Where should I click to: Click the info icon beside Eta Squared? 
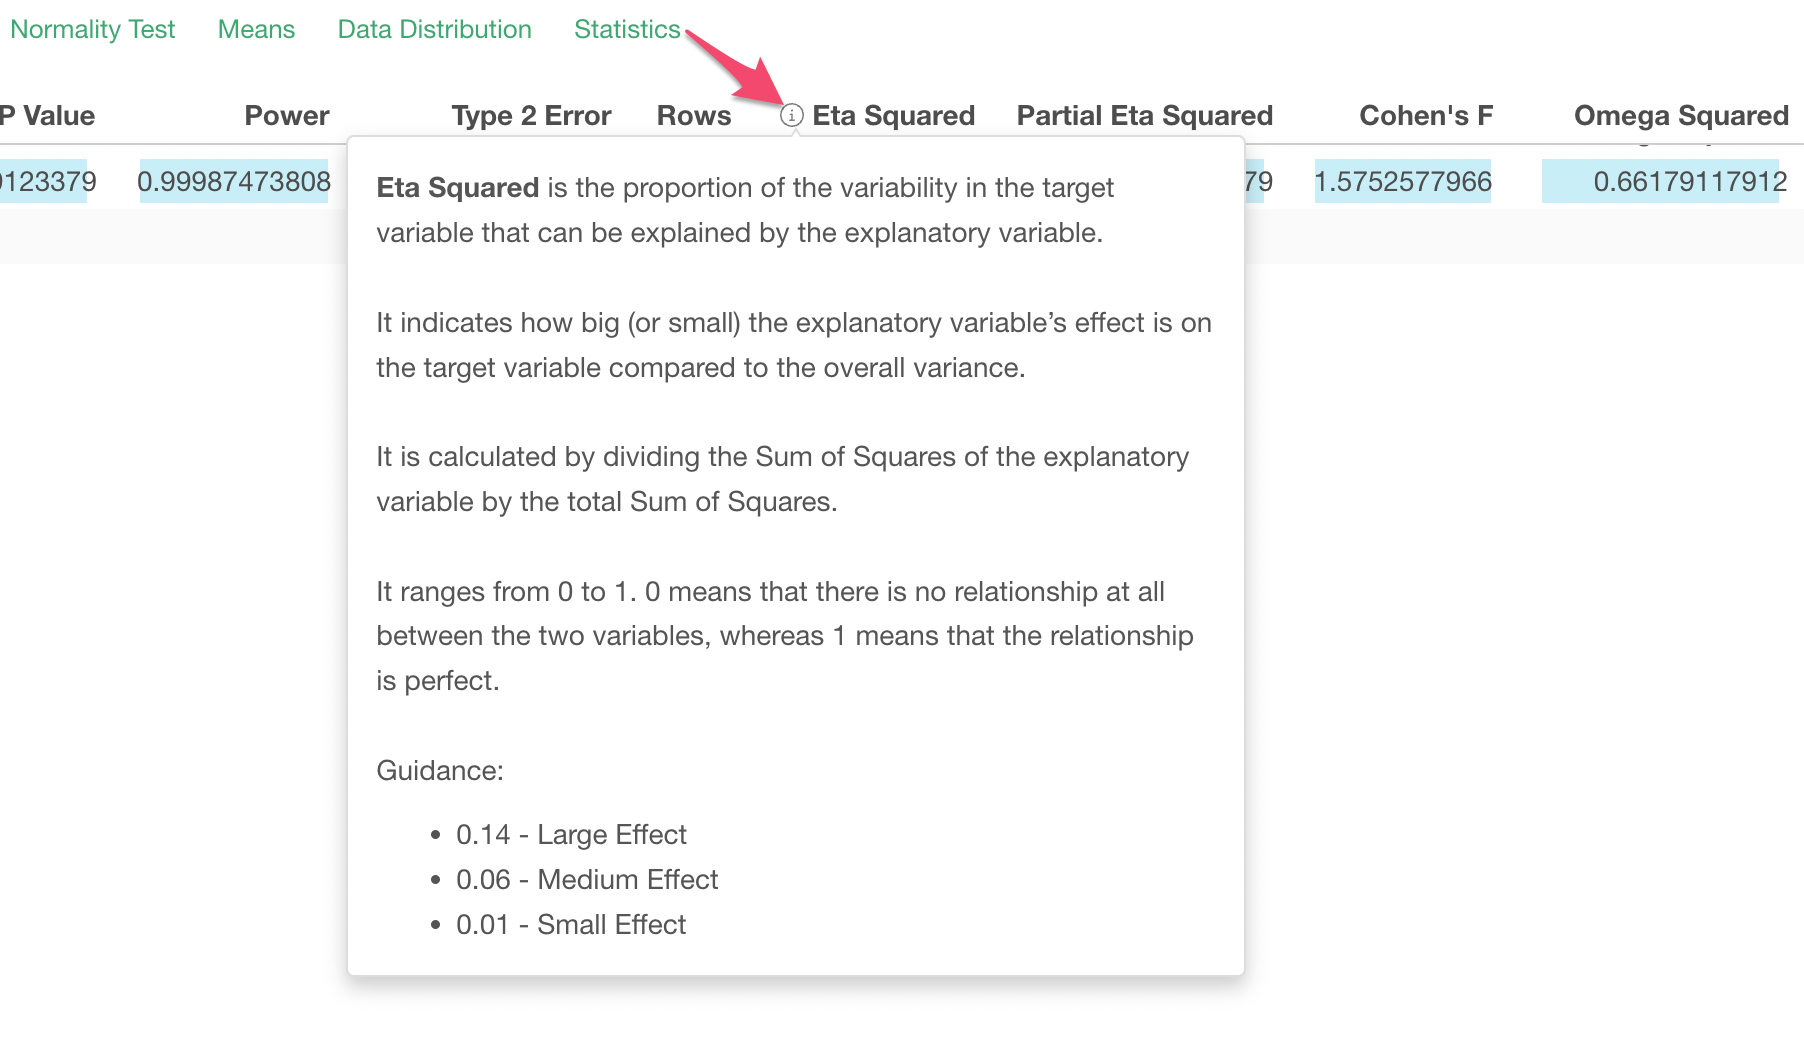click(791, 116)
